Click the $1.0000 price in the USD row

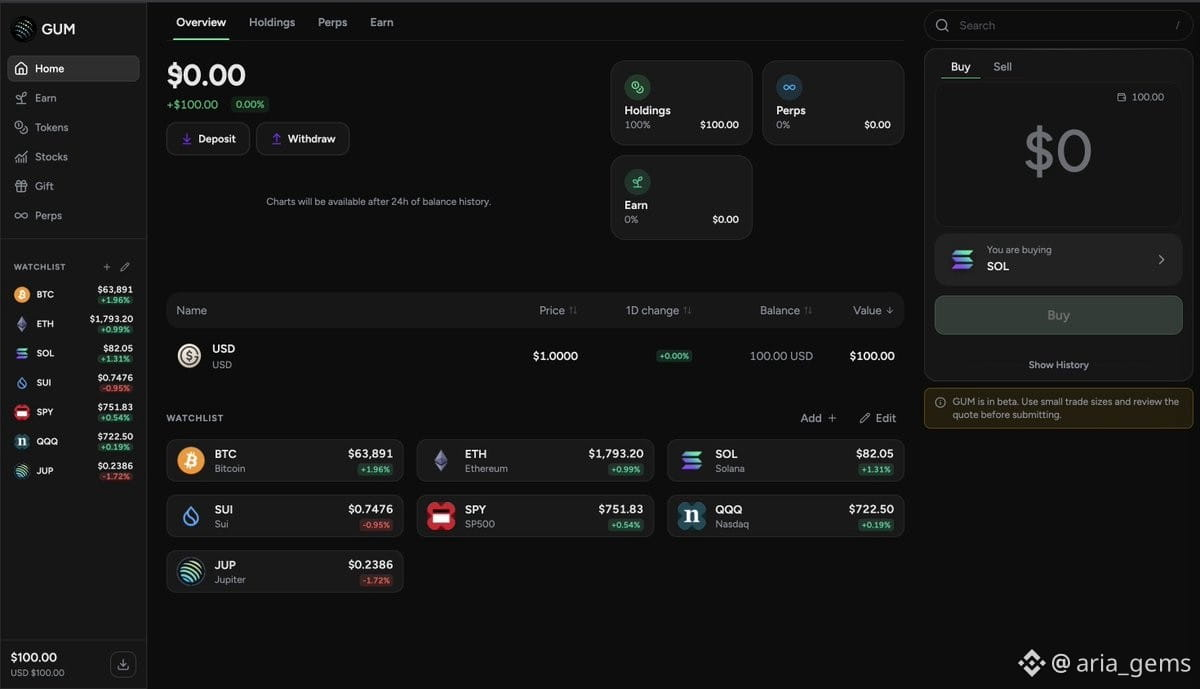click(x=555, y=356)
